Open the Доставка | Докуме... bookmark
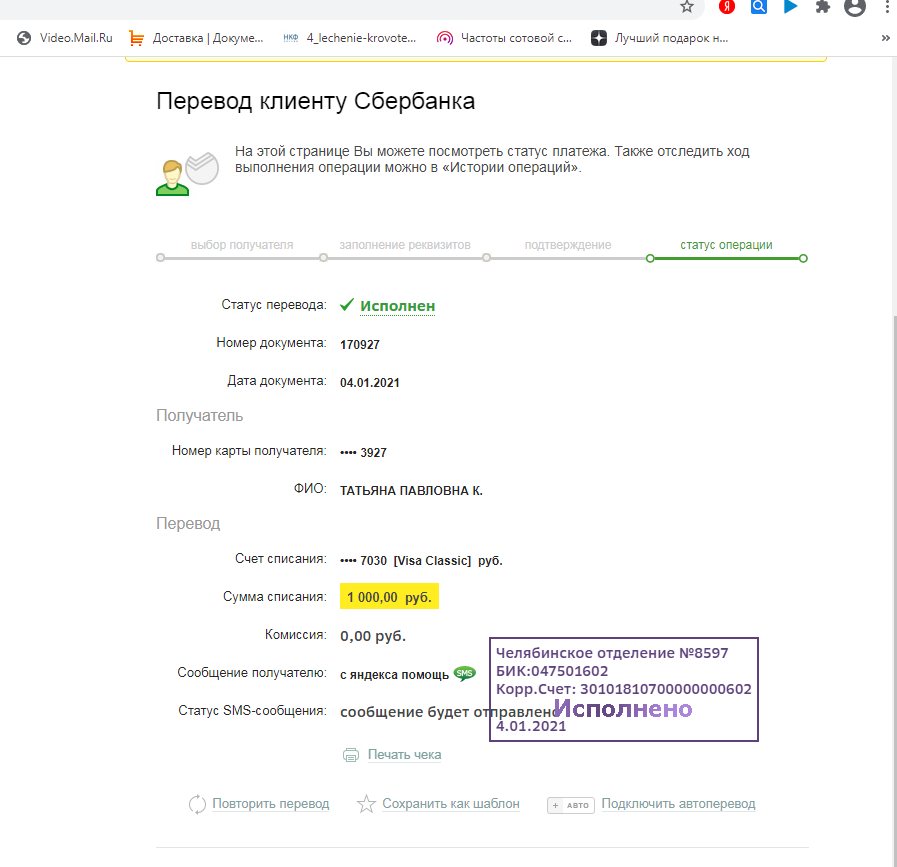 pyautogui.click(x=196, y=38)
